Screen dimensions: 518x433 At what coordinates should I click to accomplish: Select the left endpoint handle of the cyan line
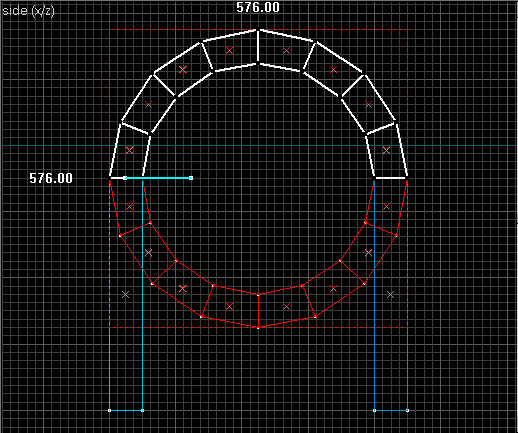point(125,178)
